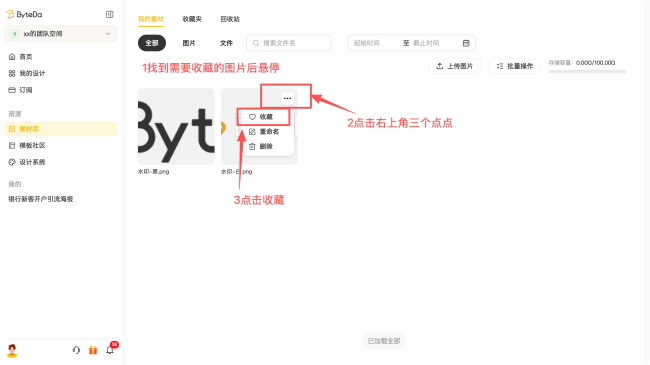
Task: Switch to the 收藏夹 tab
Action: point(192,19)
